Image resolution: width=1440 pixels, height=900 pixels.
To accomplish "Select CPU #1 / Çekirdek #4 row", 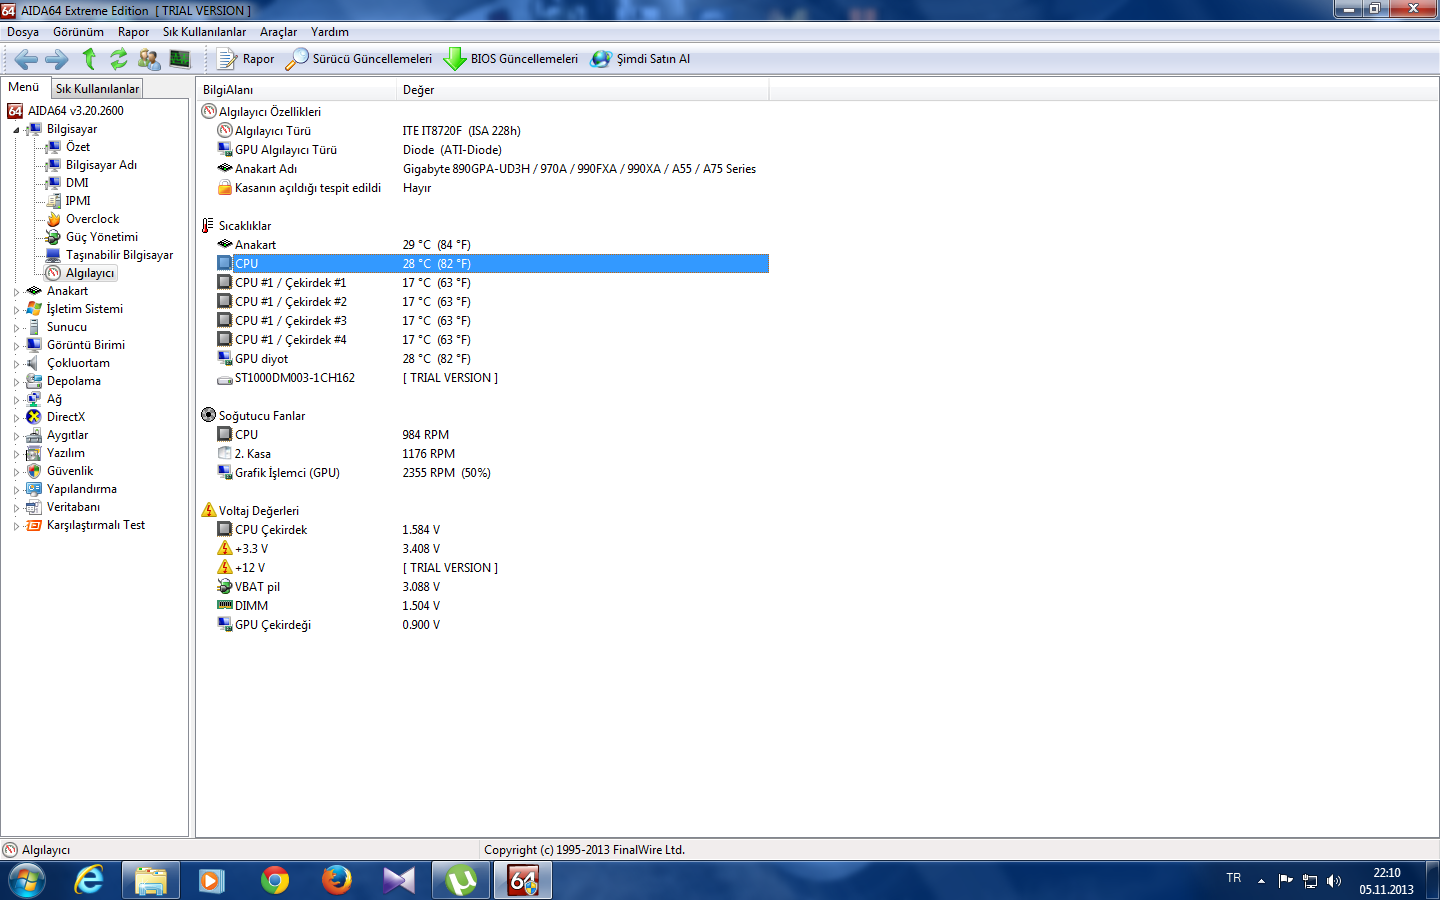I will pos(492,340).
